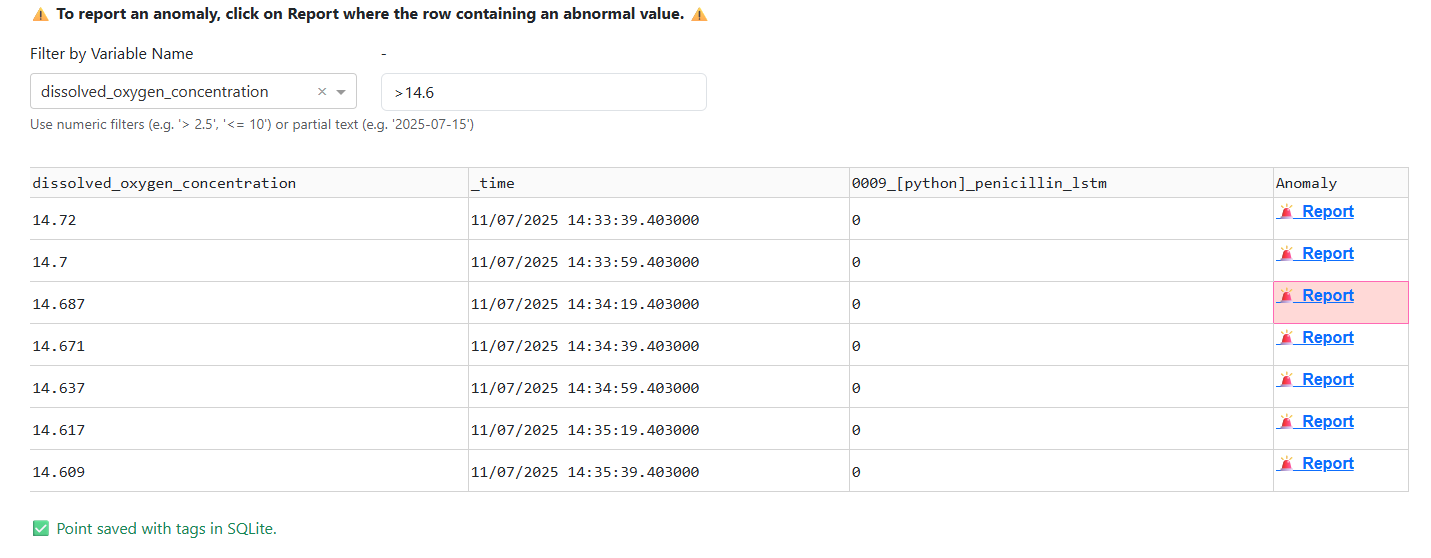Screen dimensions: 1431x558
Task: Select the 14.609 value cell
Action: click(59, 472)
